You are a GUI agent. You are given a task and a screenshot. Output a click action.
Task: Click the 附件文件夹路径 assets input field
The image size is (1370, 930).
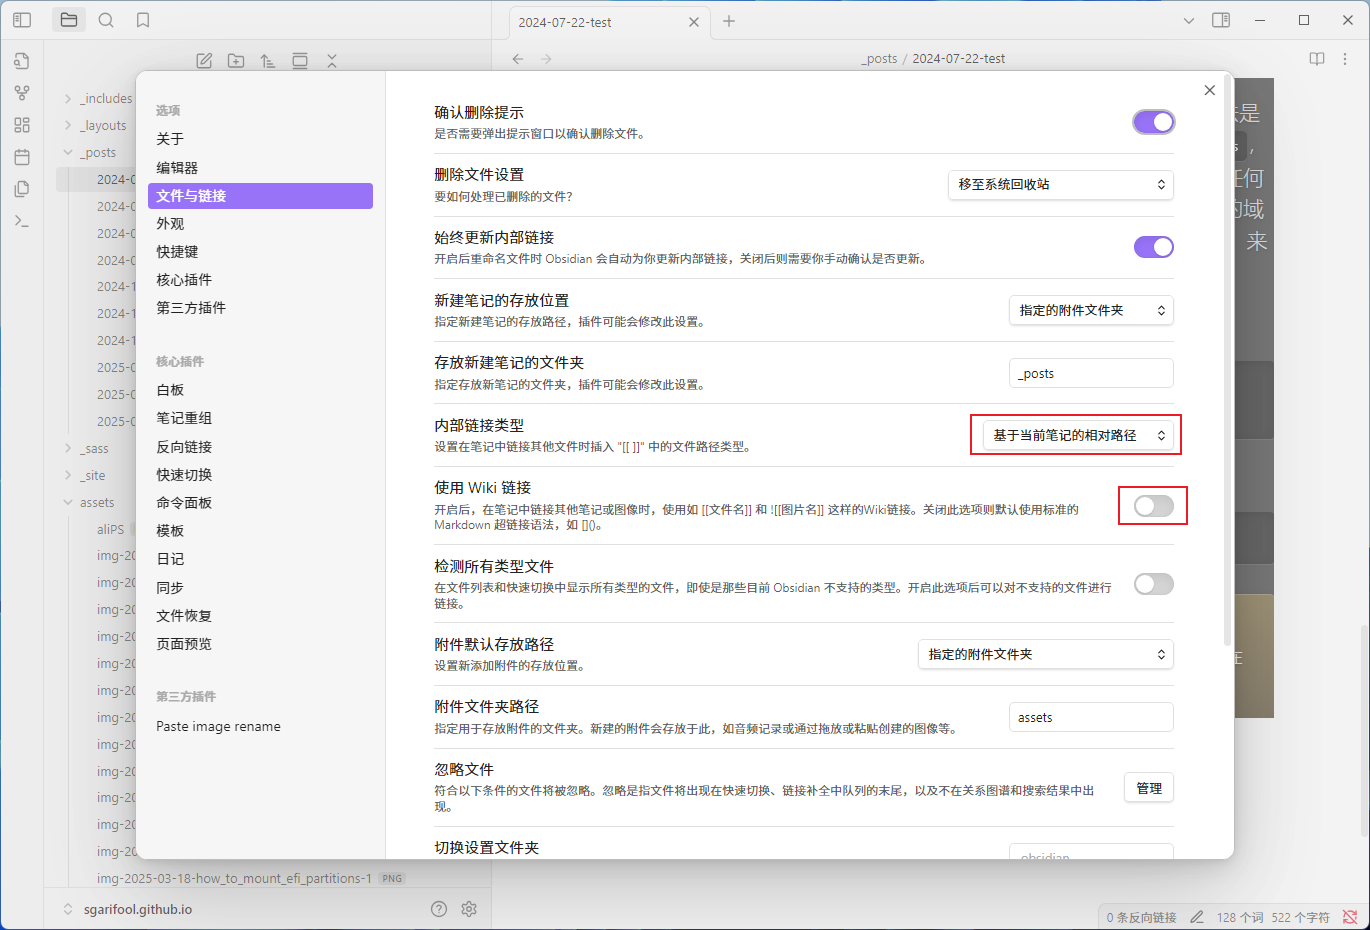coord(1090,717)
